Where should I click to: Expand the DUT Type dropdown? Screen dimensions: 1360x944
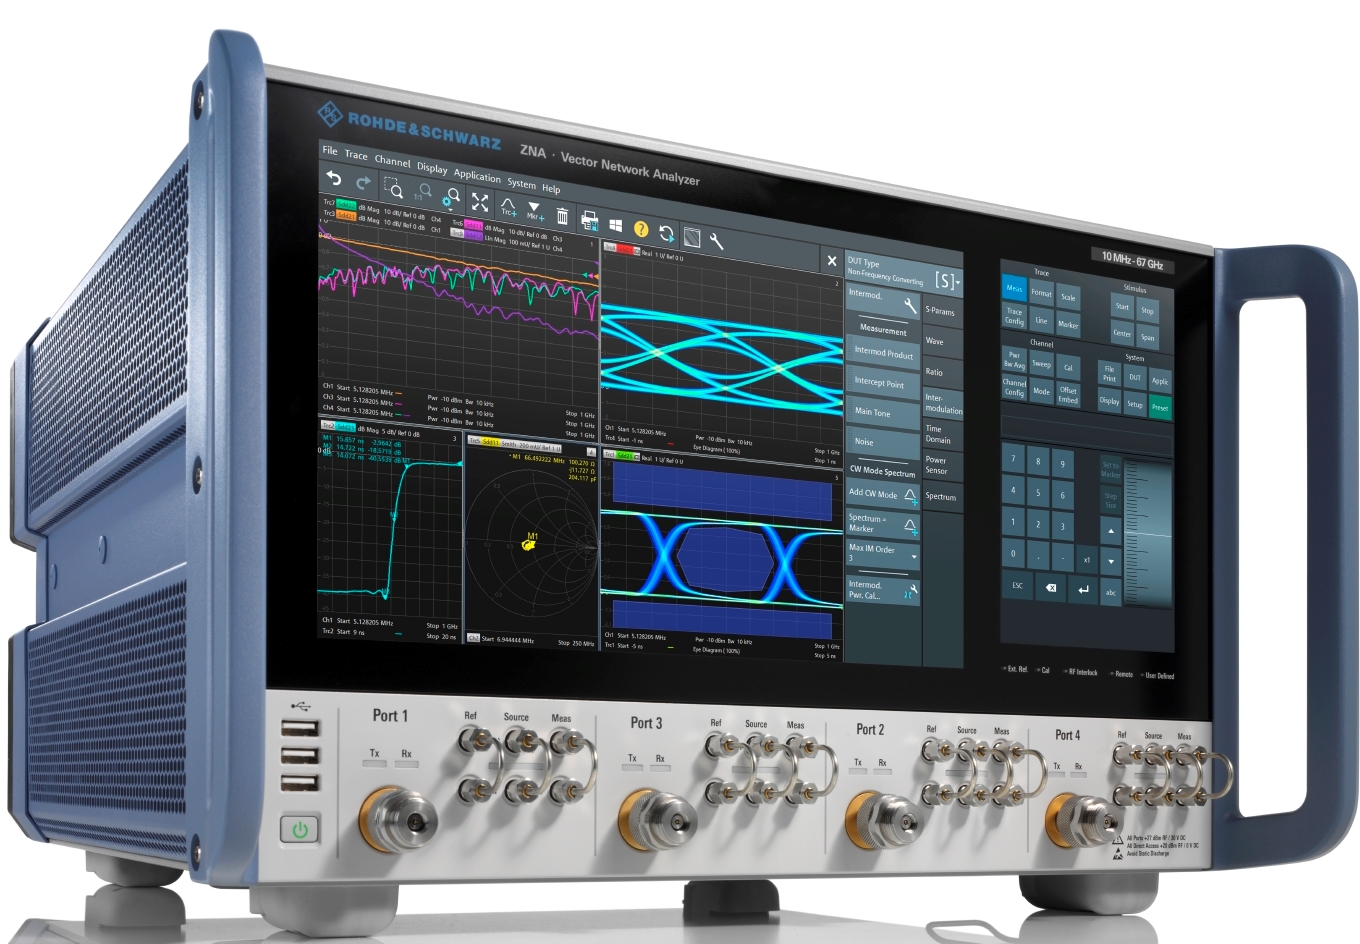945,281
